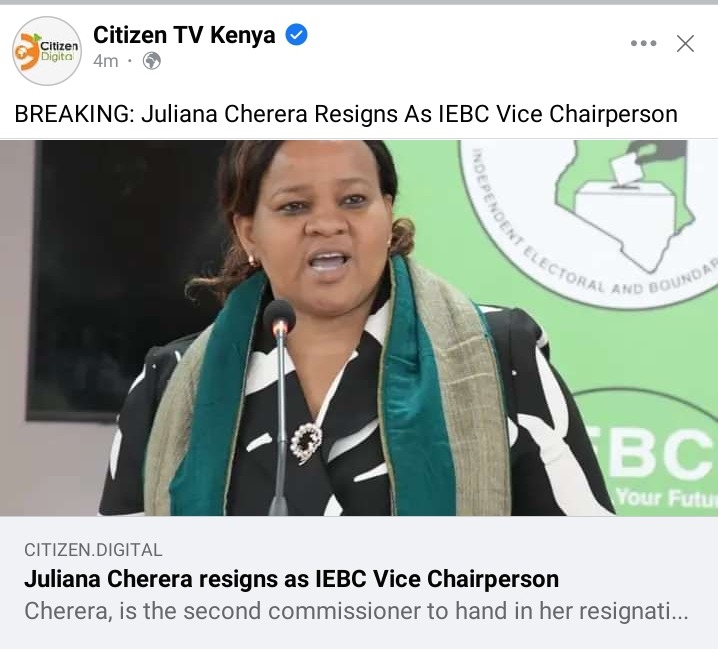Click the 4m post timestamp
The width and height of the screenshot is (718, 649).
pos(106,61)
